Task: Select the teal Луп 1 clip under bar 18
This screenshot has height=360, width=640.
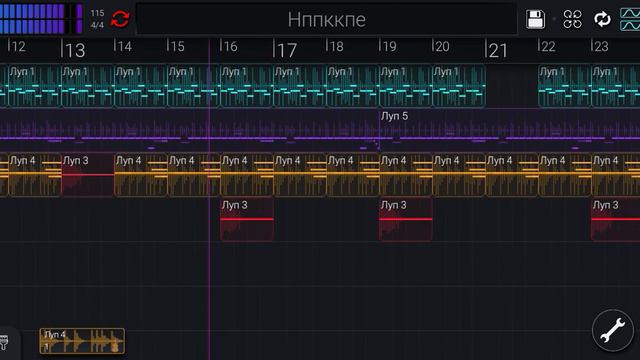Action: pyautogui.click(x=353, y=86)
